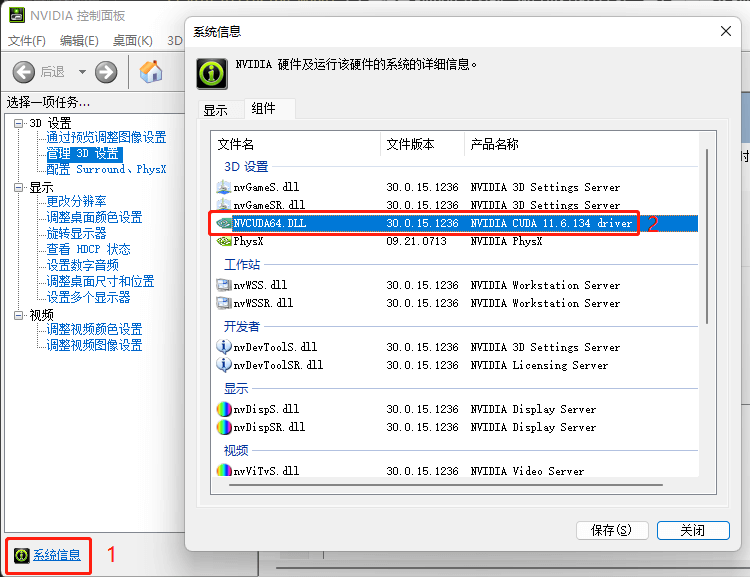Click NVIDIA CUDA 11.6.134 driver text
Image resolution: width=750 pixels, height=577 pixels.
click(x=551, y=223)
